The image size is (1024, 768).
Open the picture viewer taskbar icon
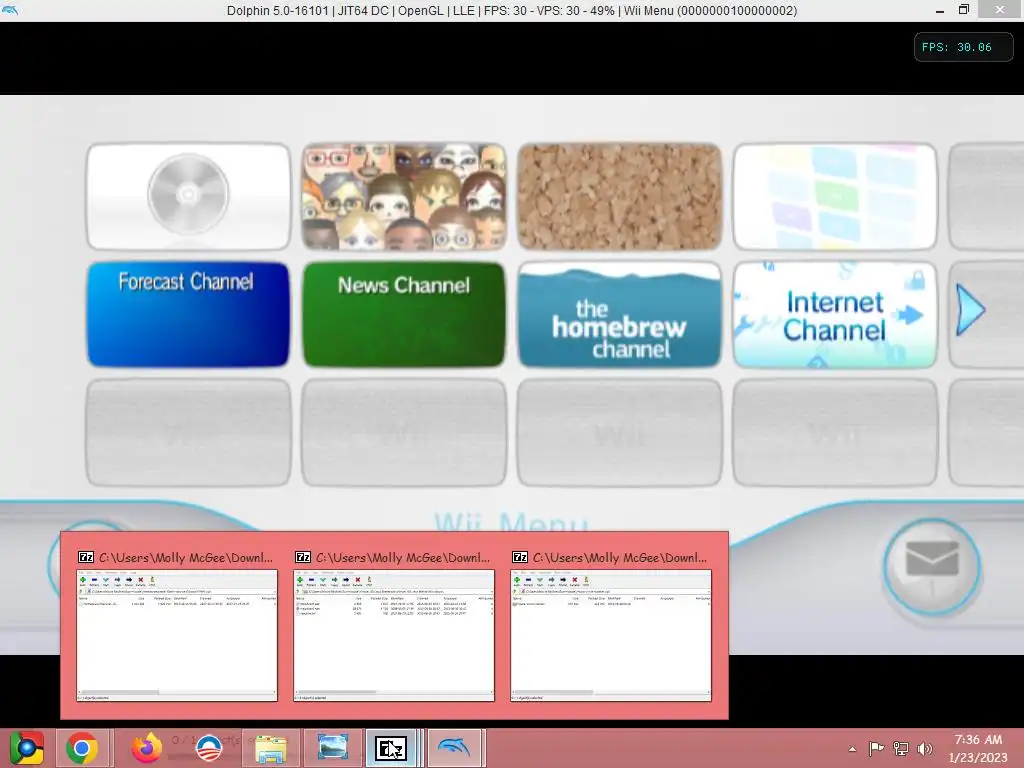point(332,748)
